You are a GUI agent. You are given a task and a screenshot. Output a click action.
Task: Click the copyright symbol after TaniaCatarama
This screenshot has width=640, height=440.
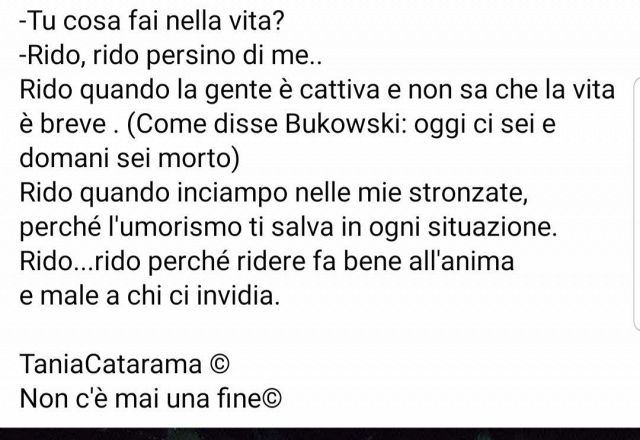220,364
